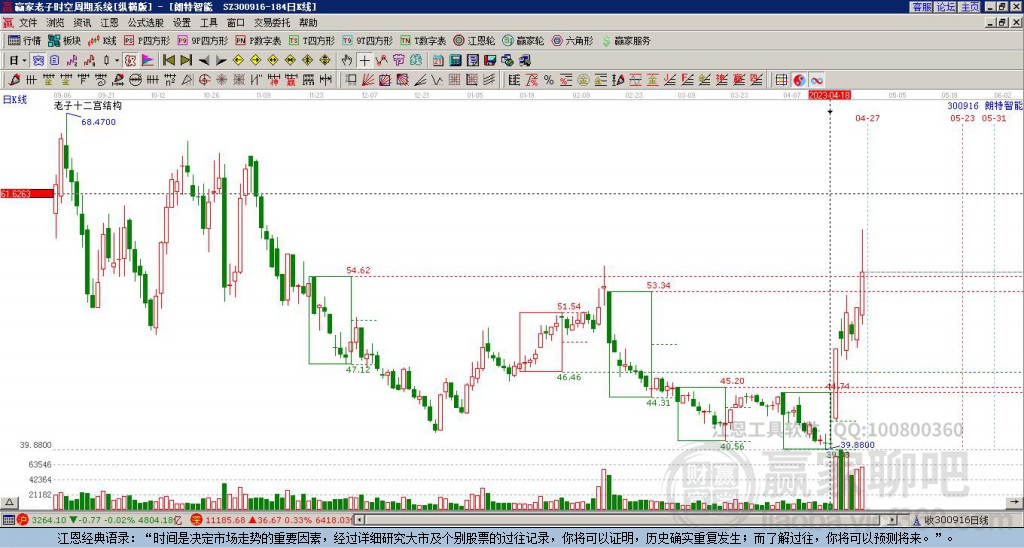Click the 05-31 time cycle label
1024x548 pixels.
click(x=994, y=118)
